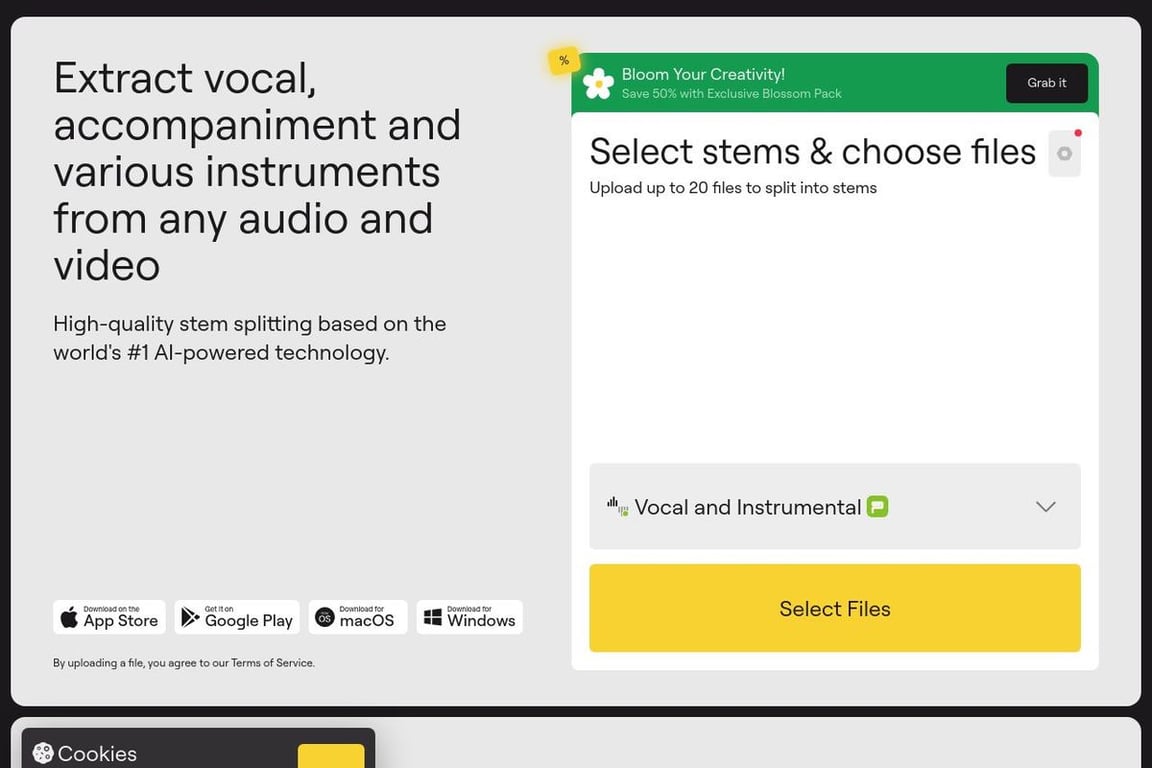This screenshot has width=1152, height=768.
Task: Click the Save 50% Blossom Pack text
Action: [x=731, y=93]
